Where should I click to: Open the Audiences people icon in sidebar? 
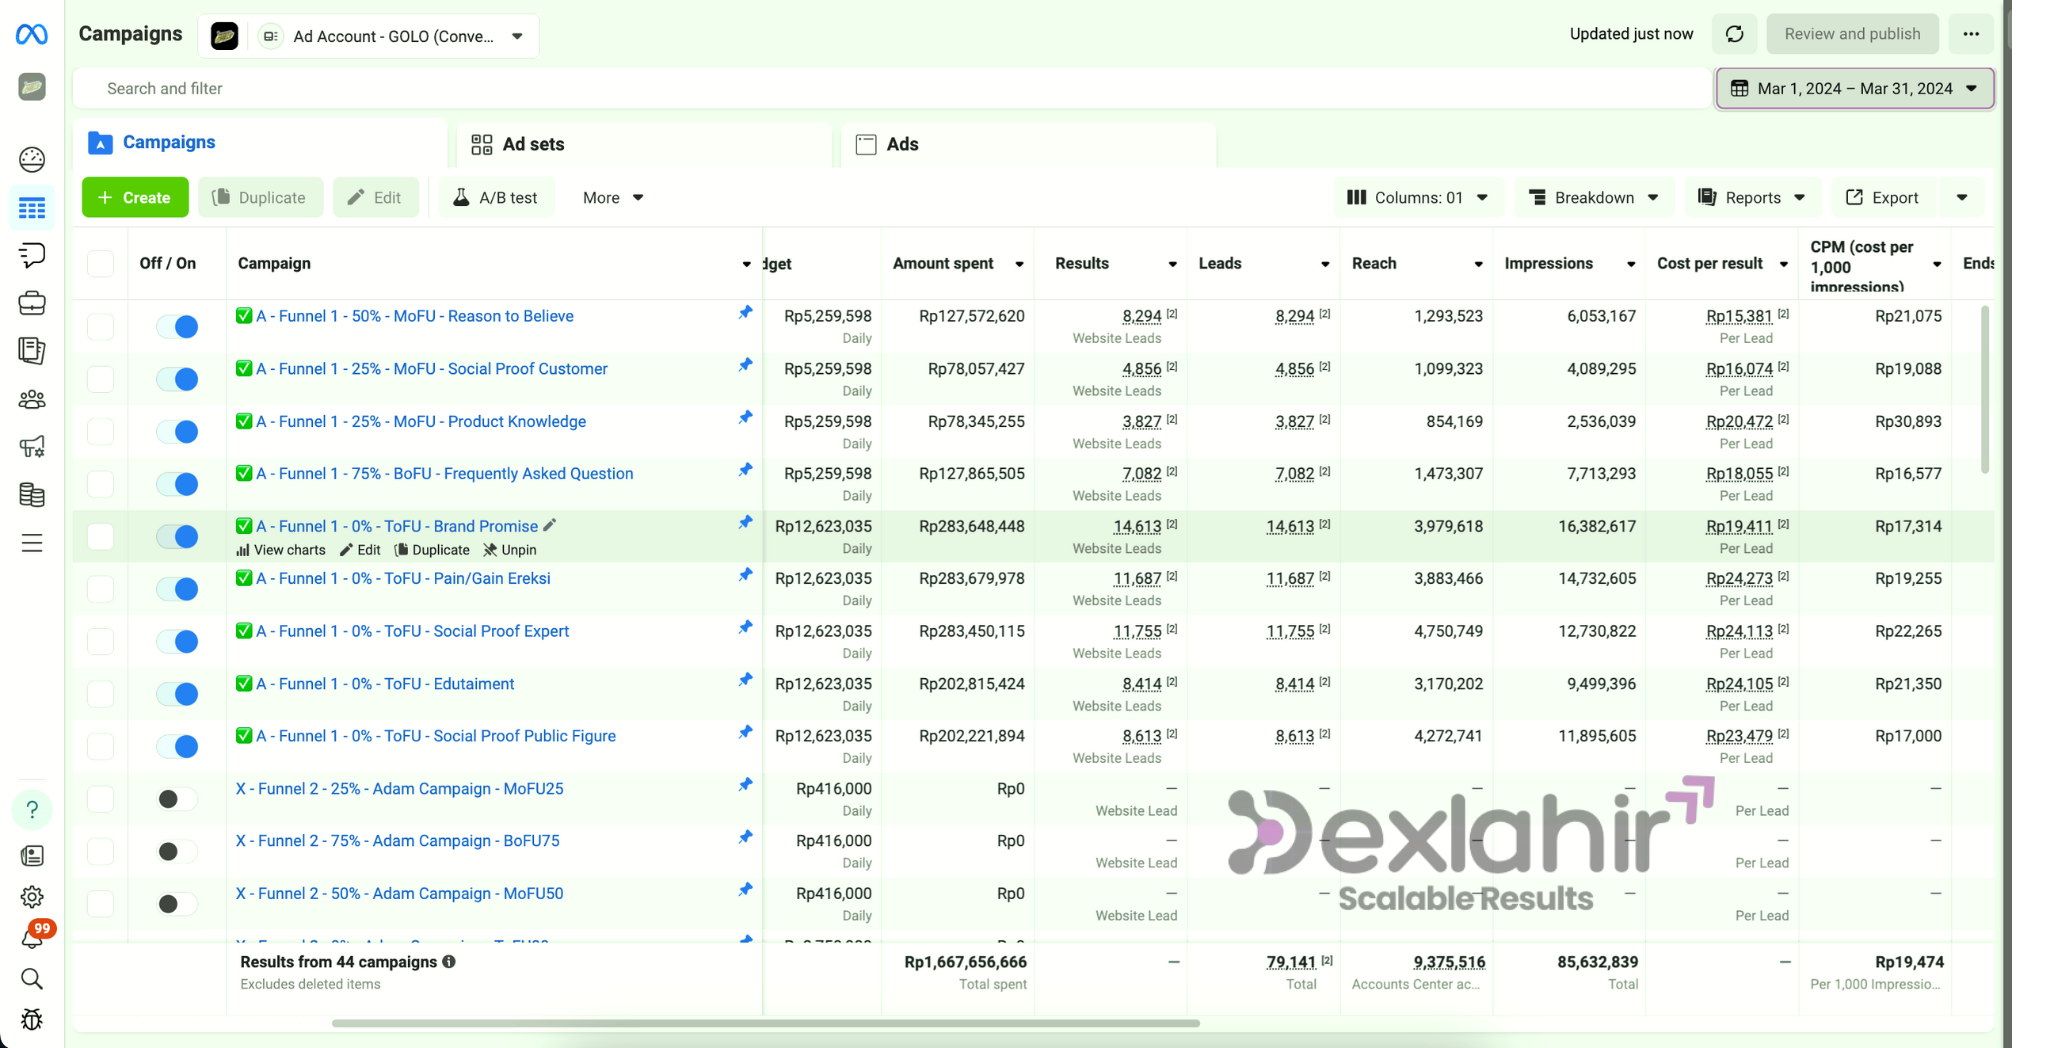pos(32,400)
